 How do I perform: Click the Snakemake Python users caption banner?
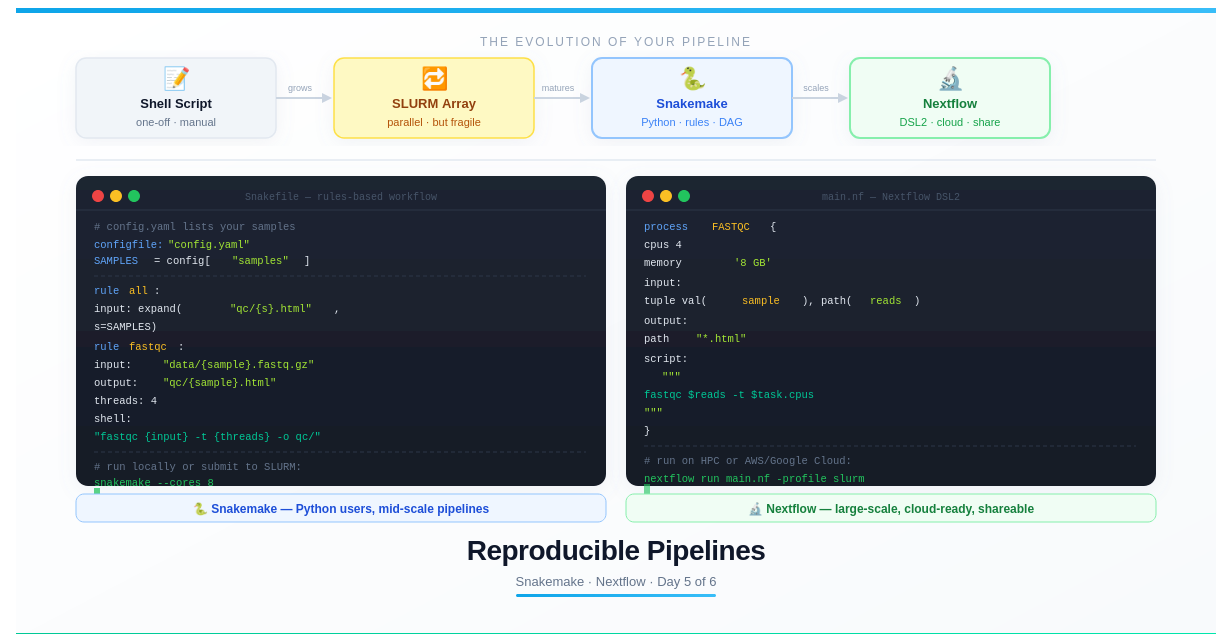click(x=341, y=508)
